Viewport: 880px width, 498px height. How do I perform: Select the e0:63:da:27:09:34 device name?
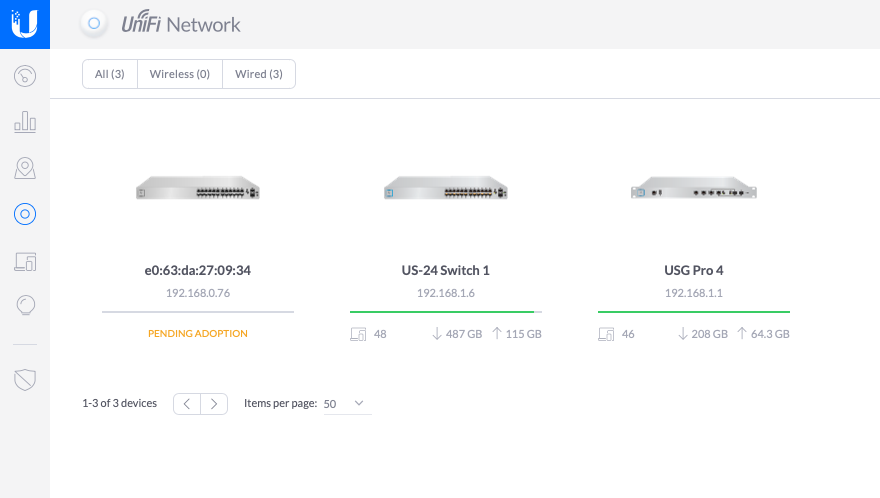point(198,270)
